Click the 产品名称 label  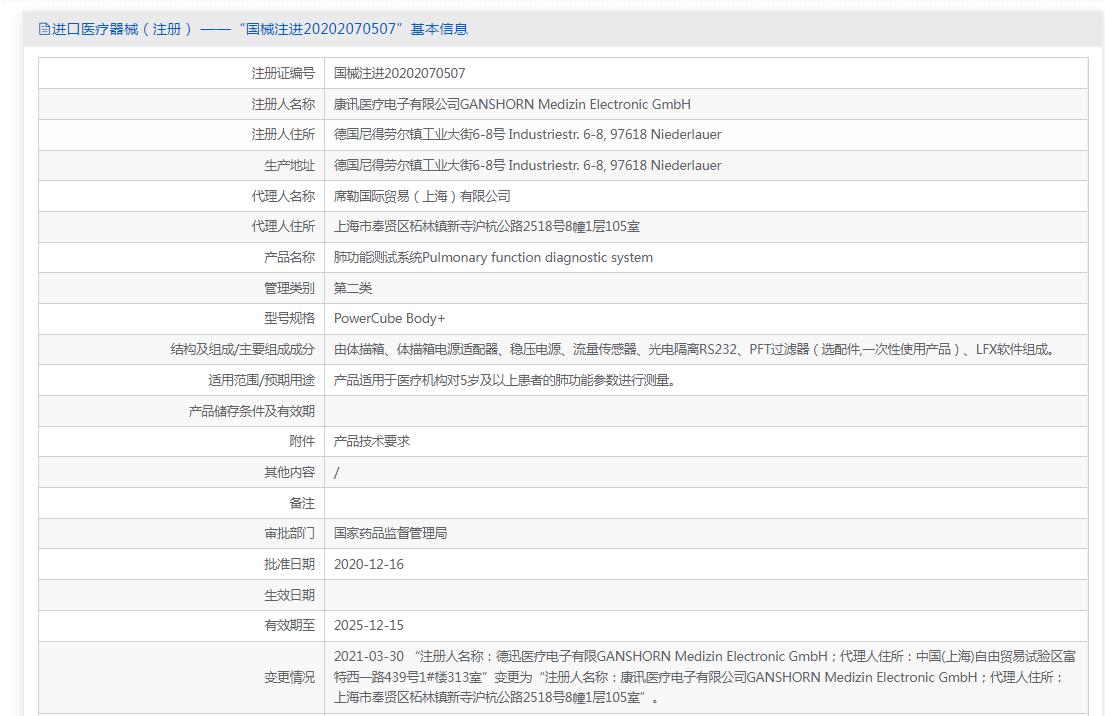(290, 257)
